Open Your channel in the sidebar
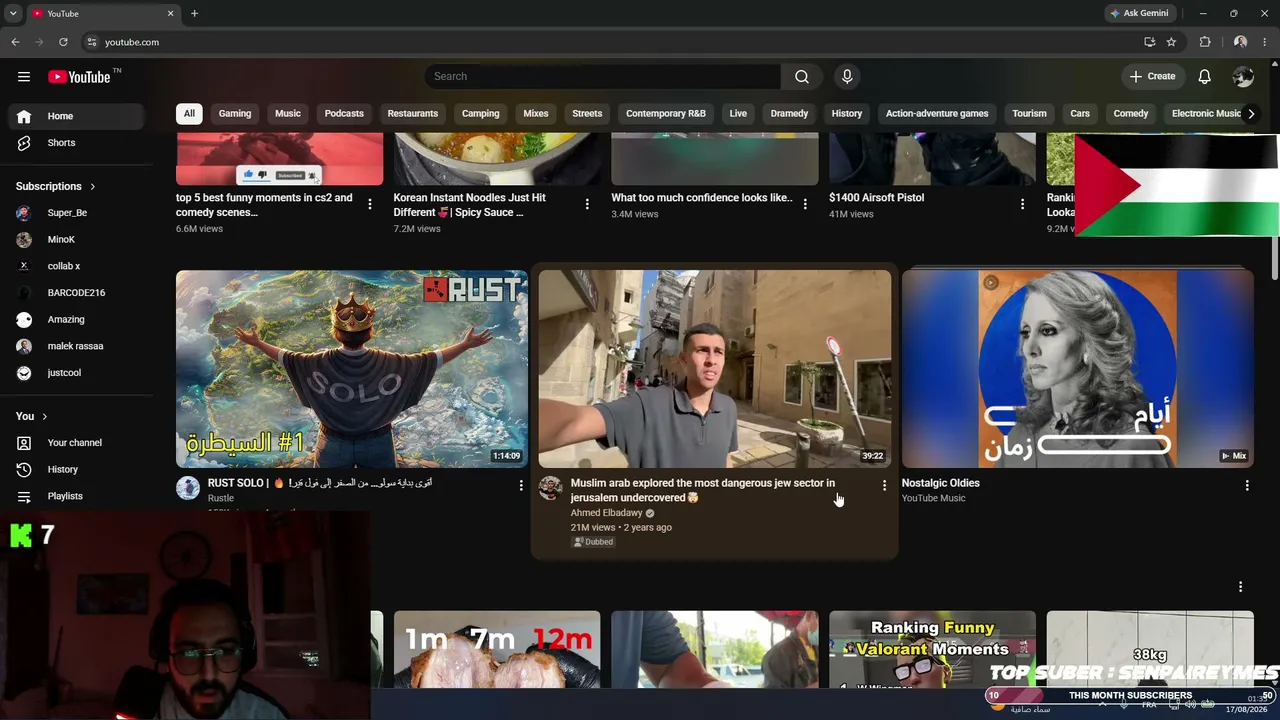1280x720 pixels. point(77,443)
